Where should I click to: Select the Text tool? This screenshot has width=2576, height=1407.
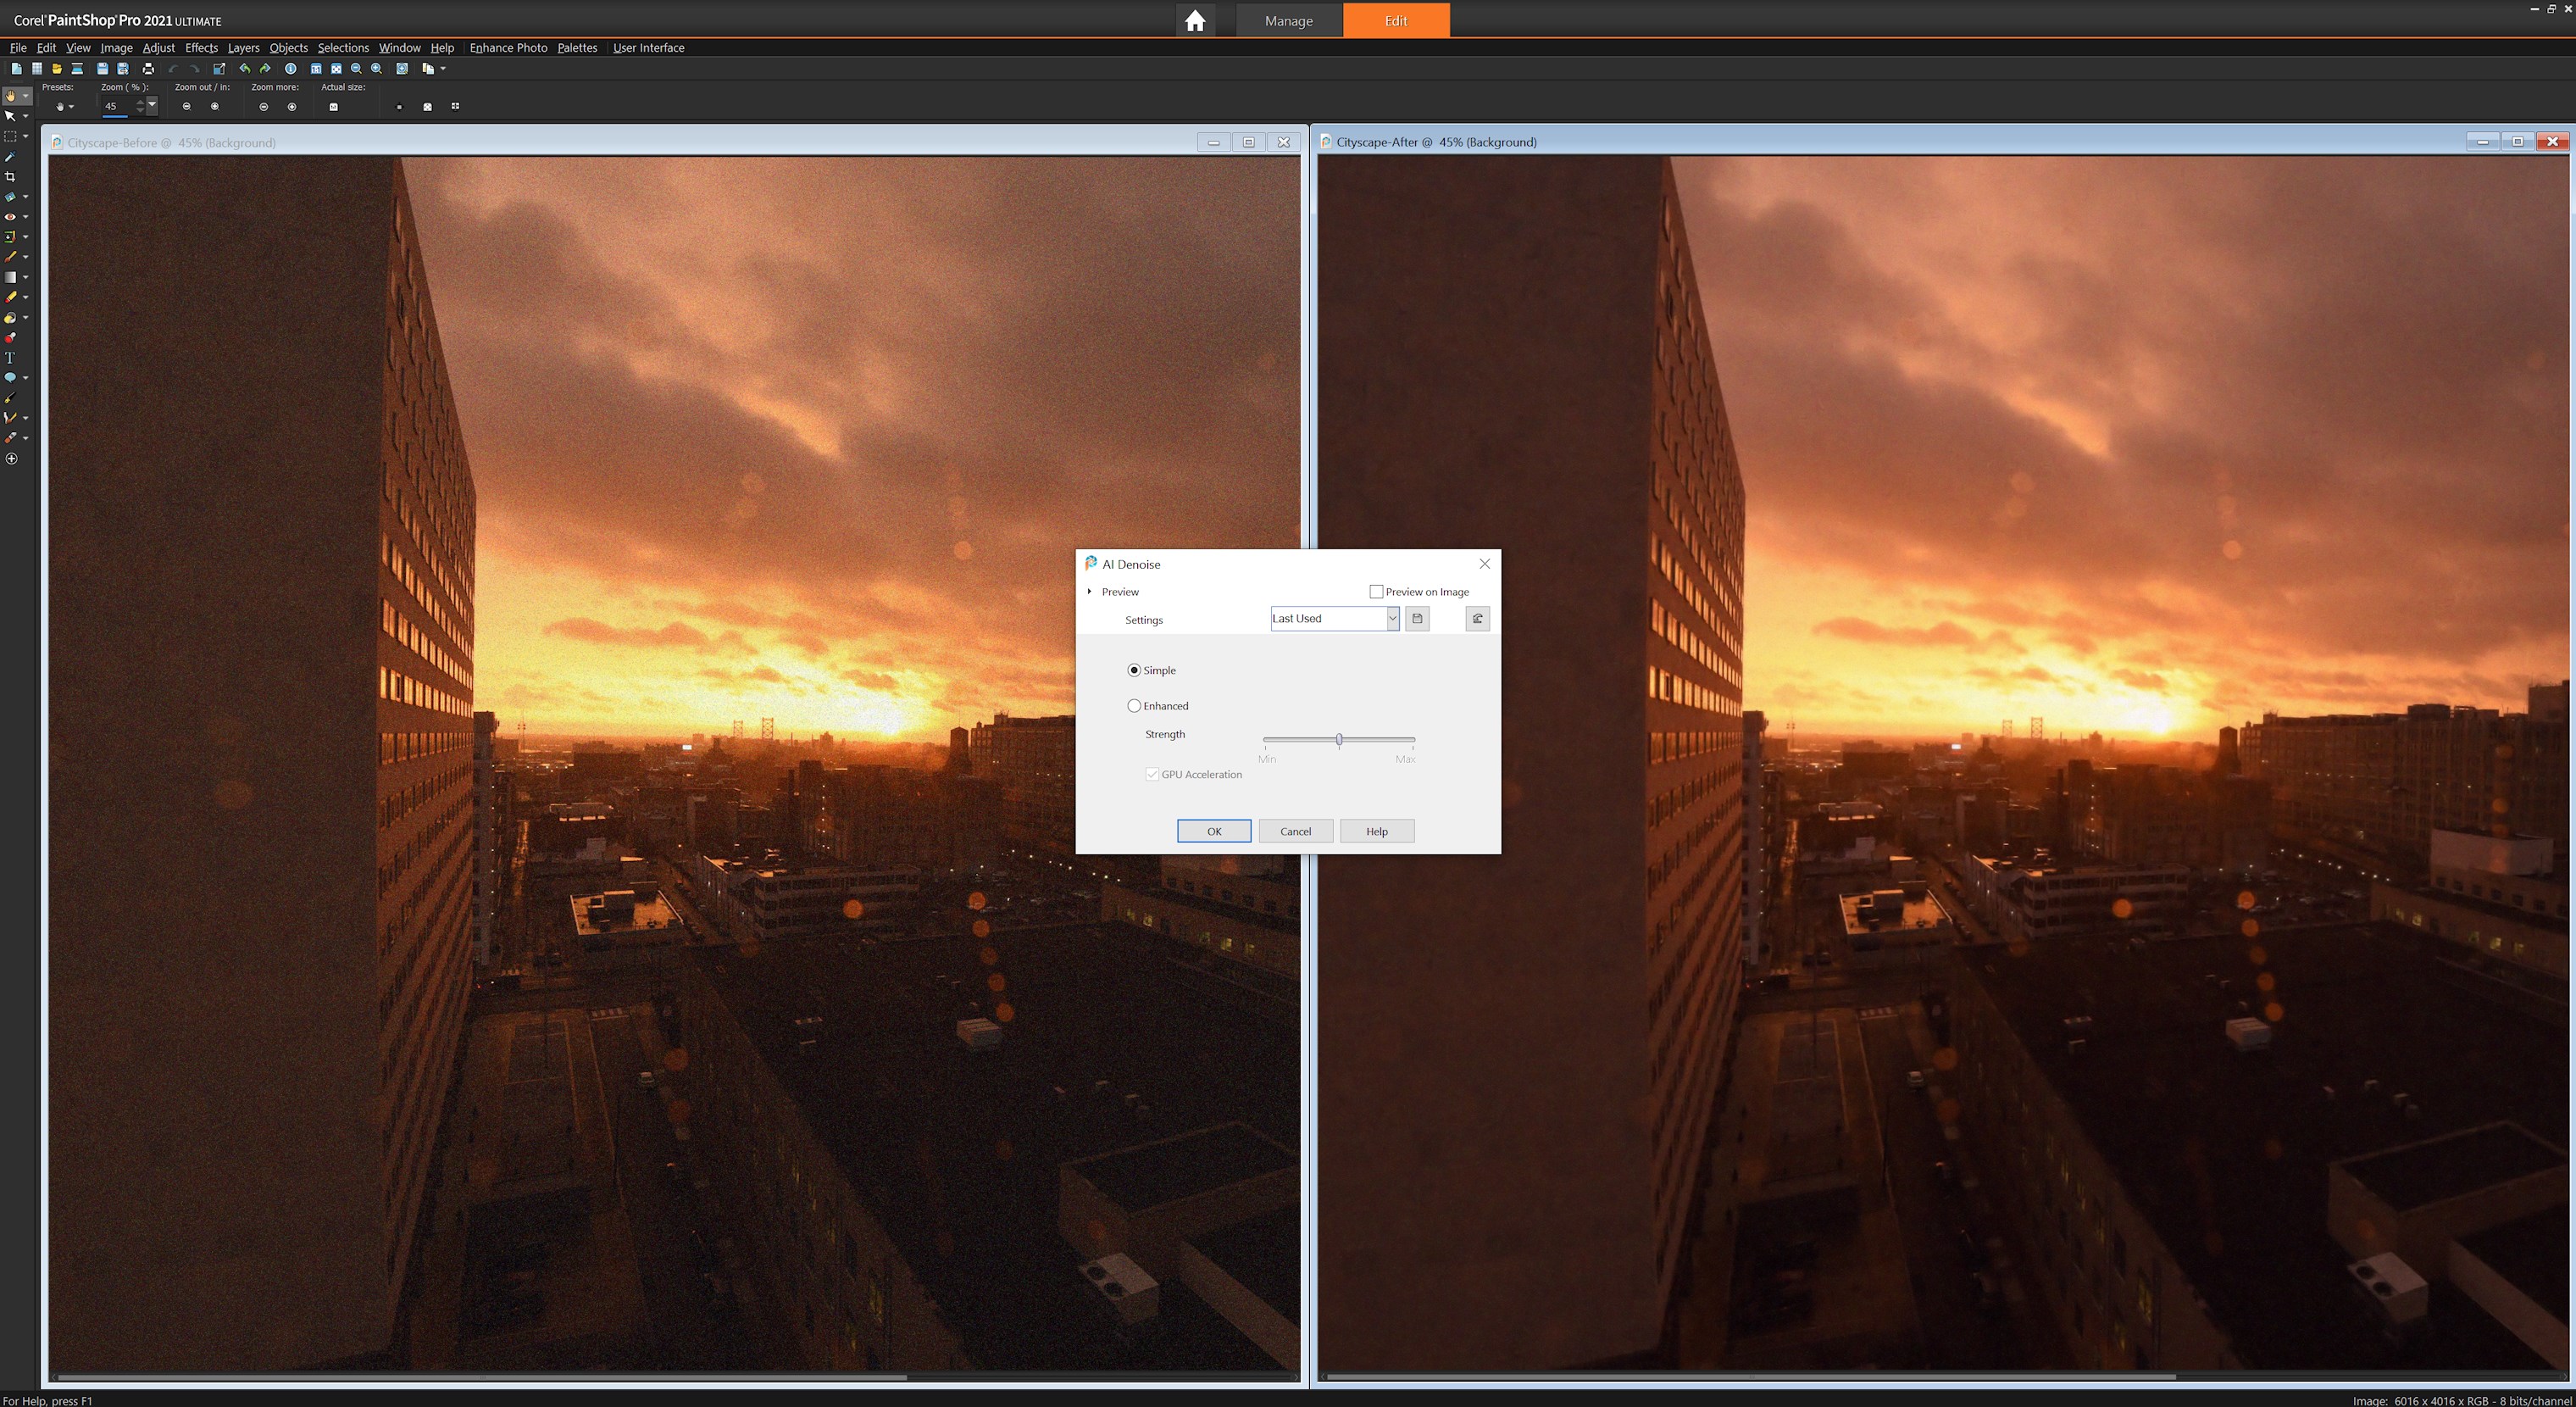[10, 357]
